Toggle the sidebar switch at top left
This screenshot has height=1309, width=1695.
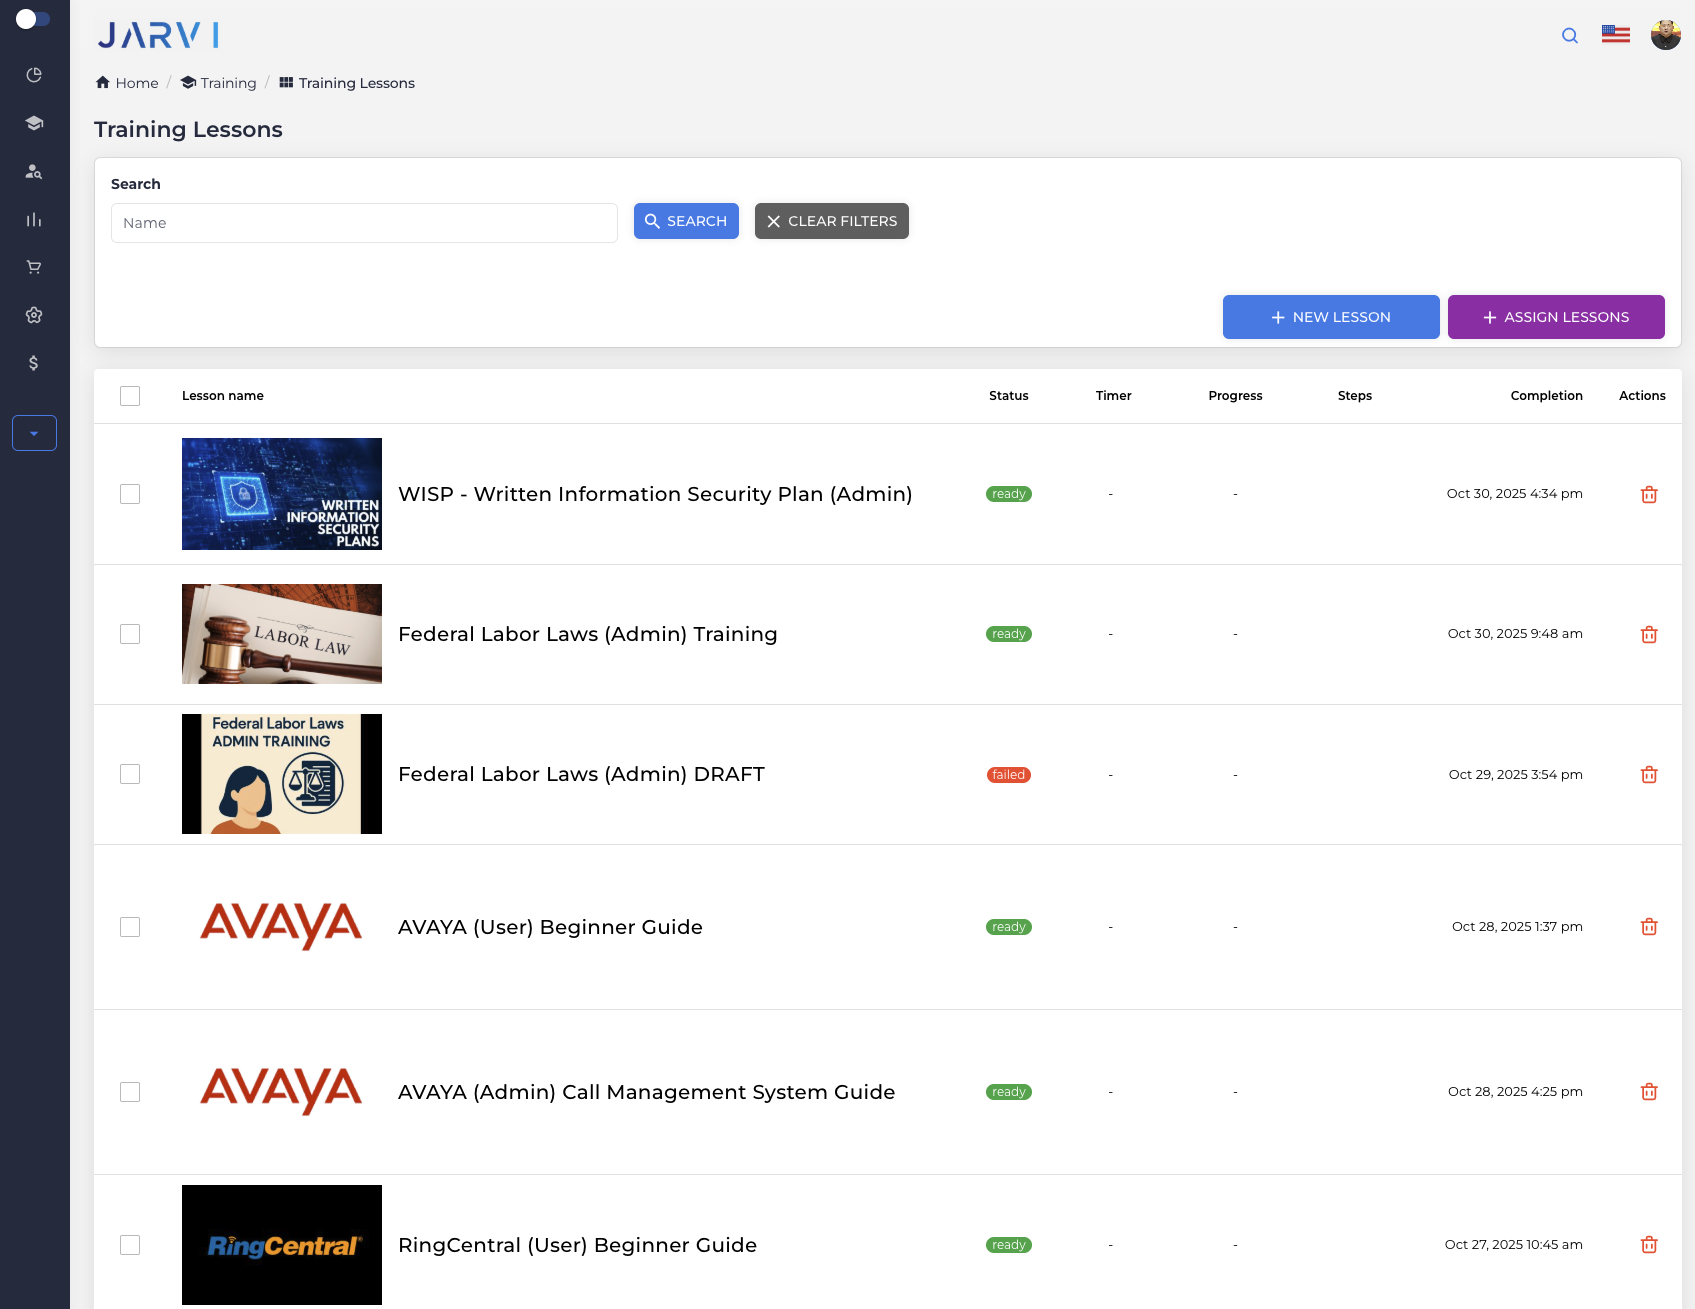click(x=34, y=18)
